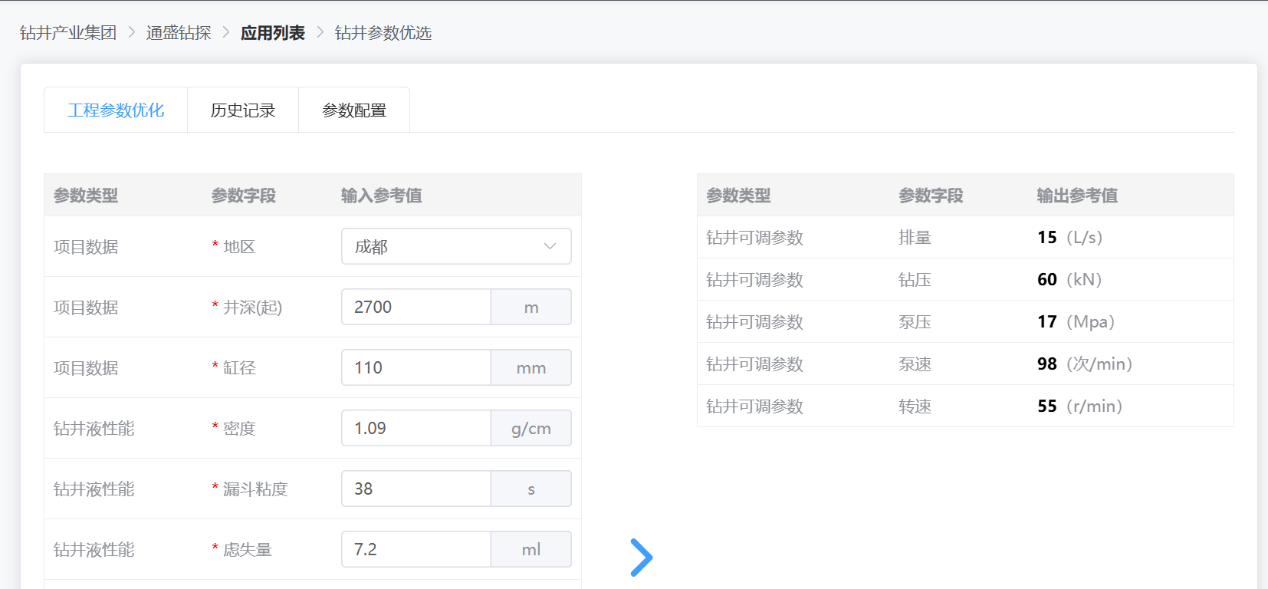Click 应用列表 in the breadcrumb
Image resolution: width=1268 pixels, height=589 pixels.
coord(272,32)
